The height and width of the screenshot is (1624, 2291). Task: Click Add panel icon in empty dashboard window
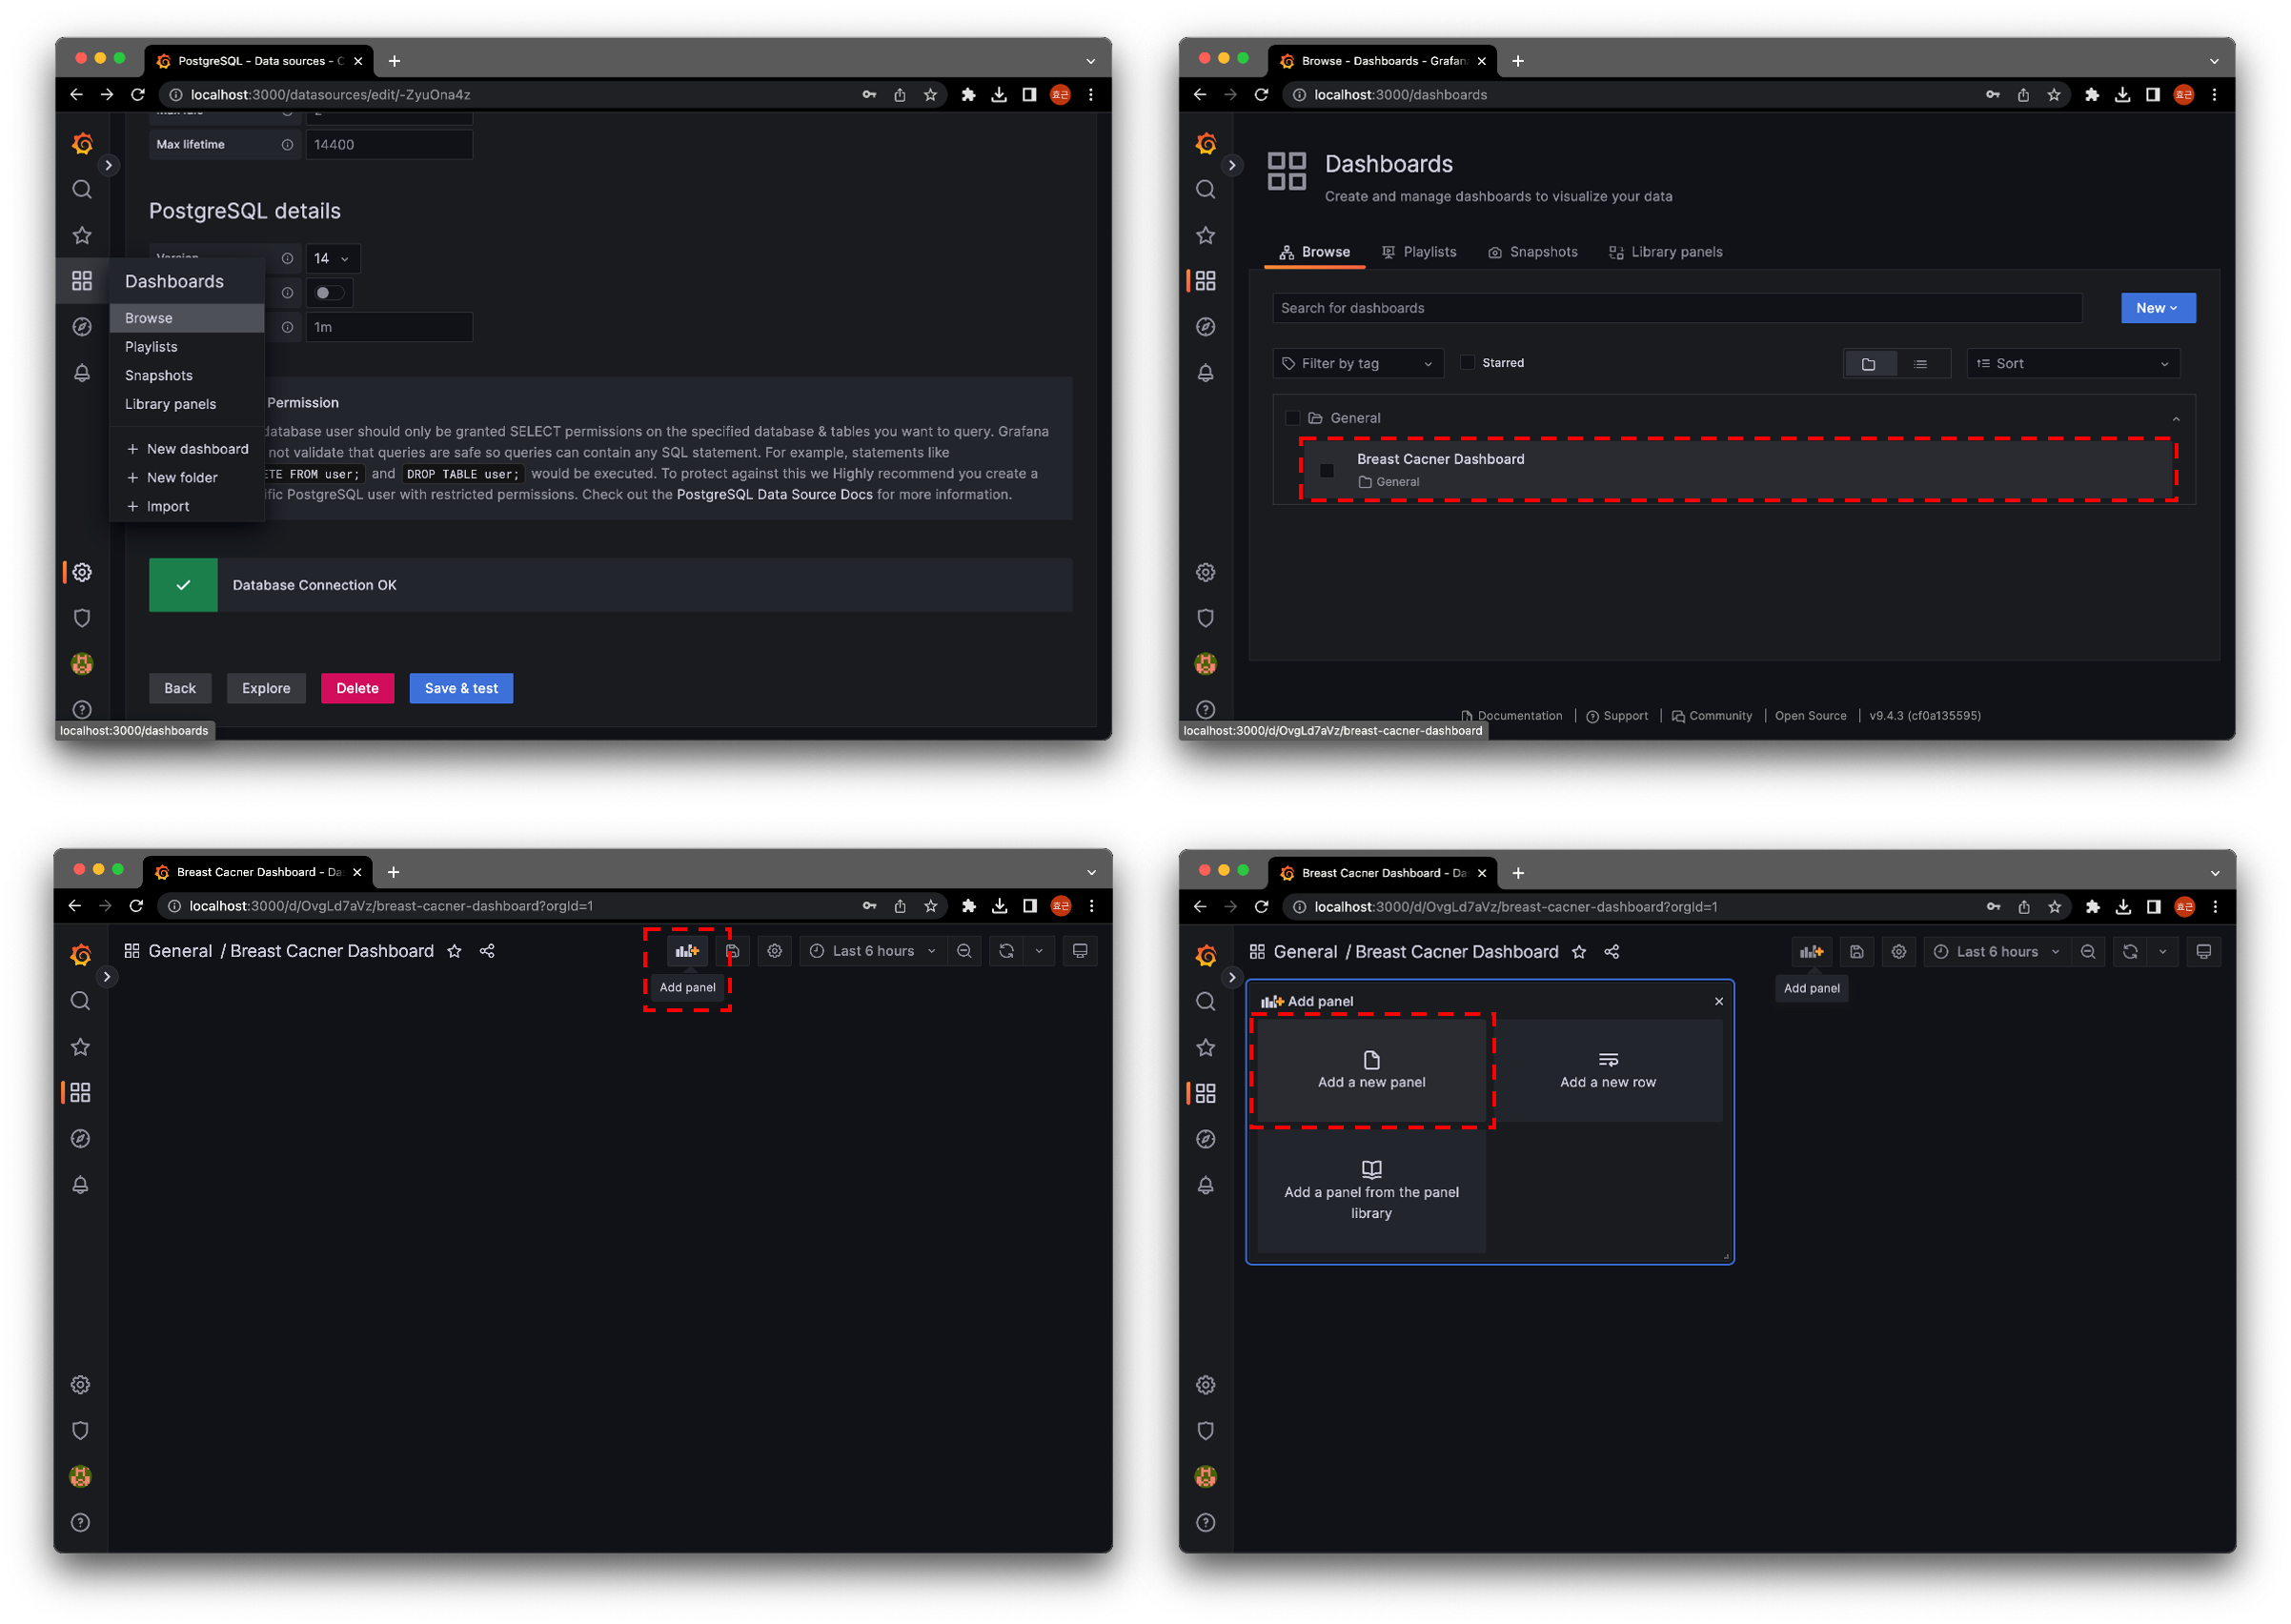(x=687, y=951)
